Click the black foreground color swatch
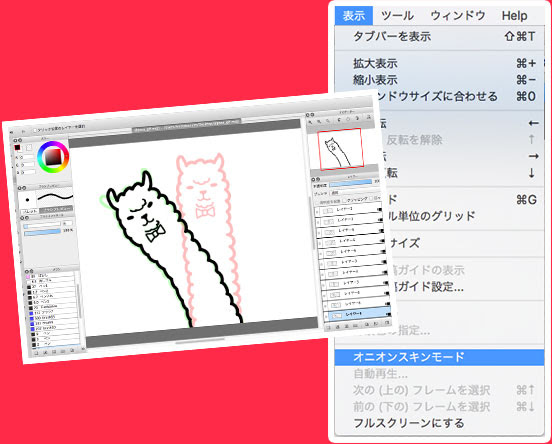The image size is (552, 444). tap(17, 148)
